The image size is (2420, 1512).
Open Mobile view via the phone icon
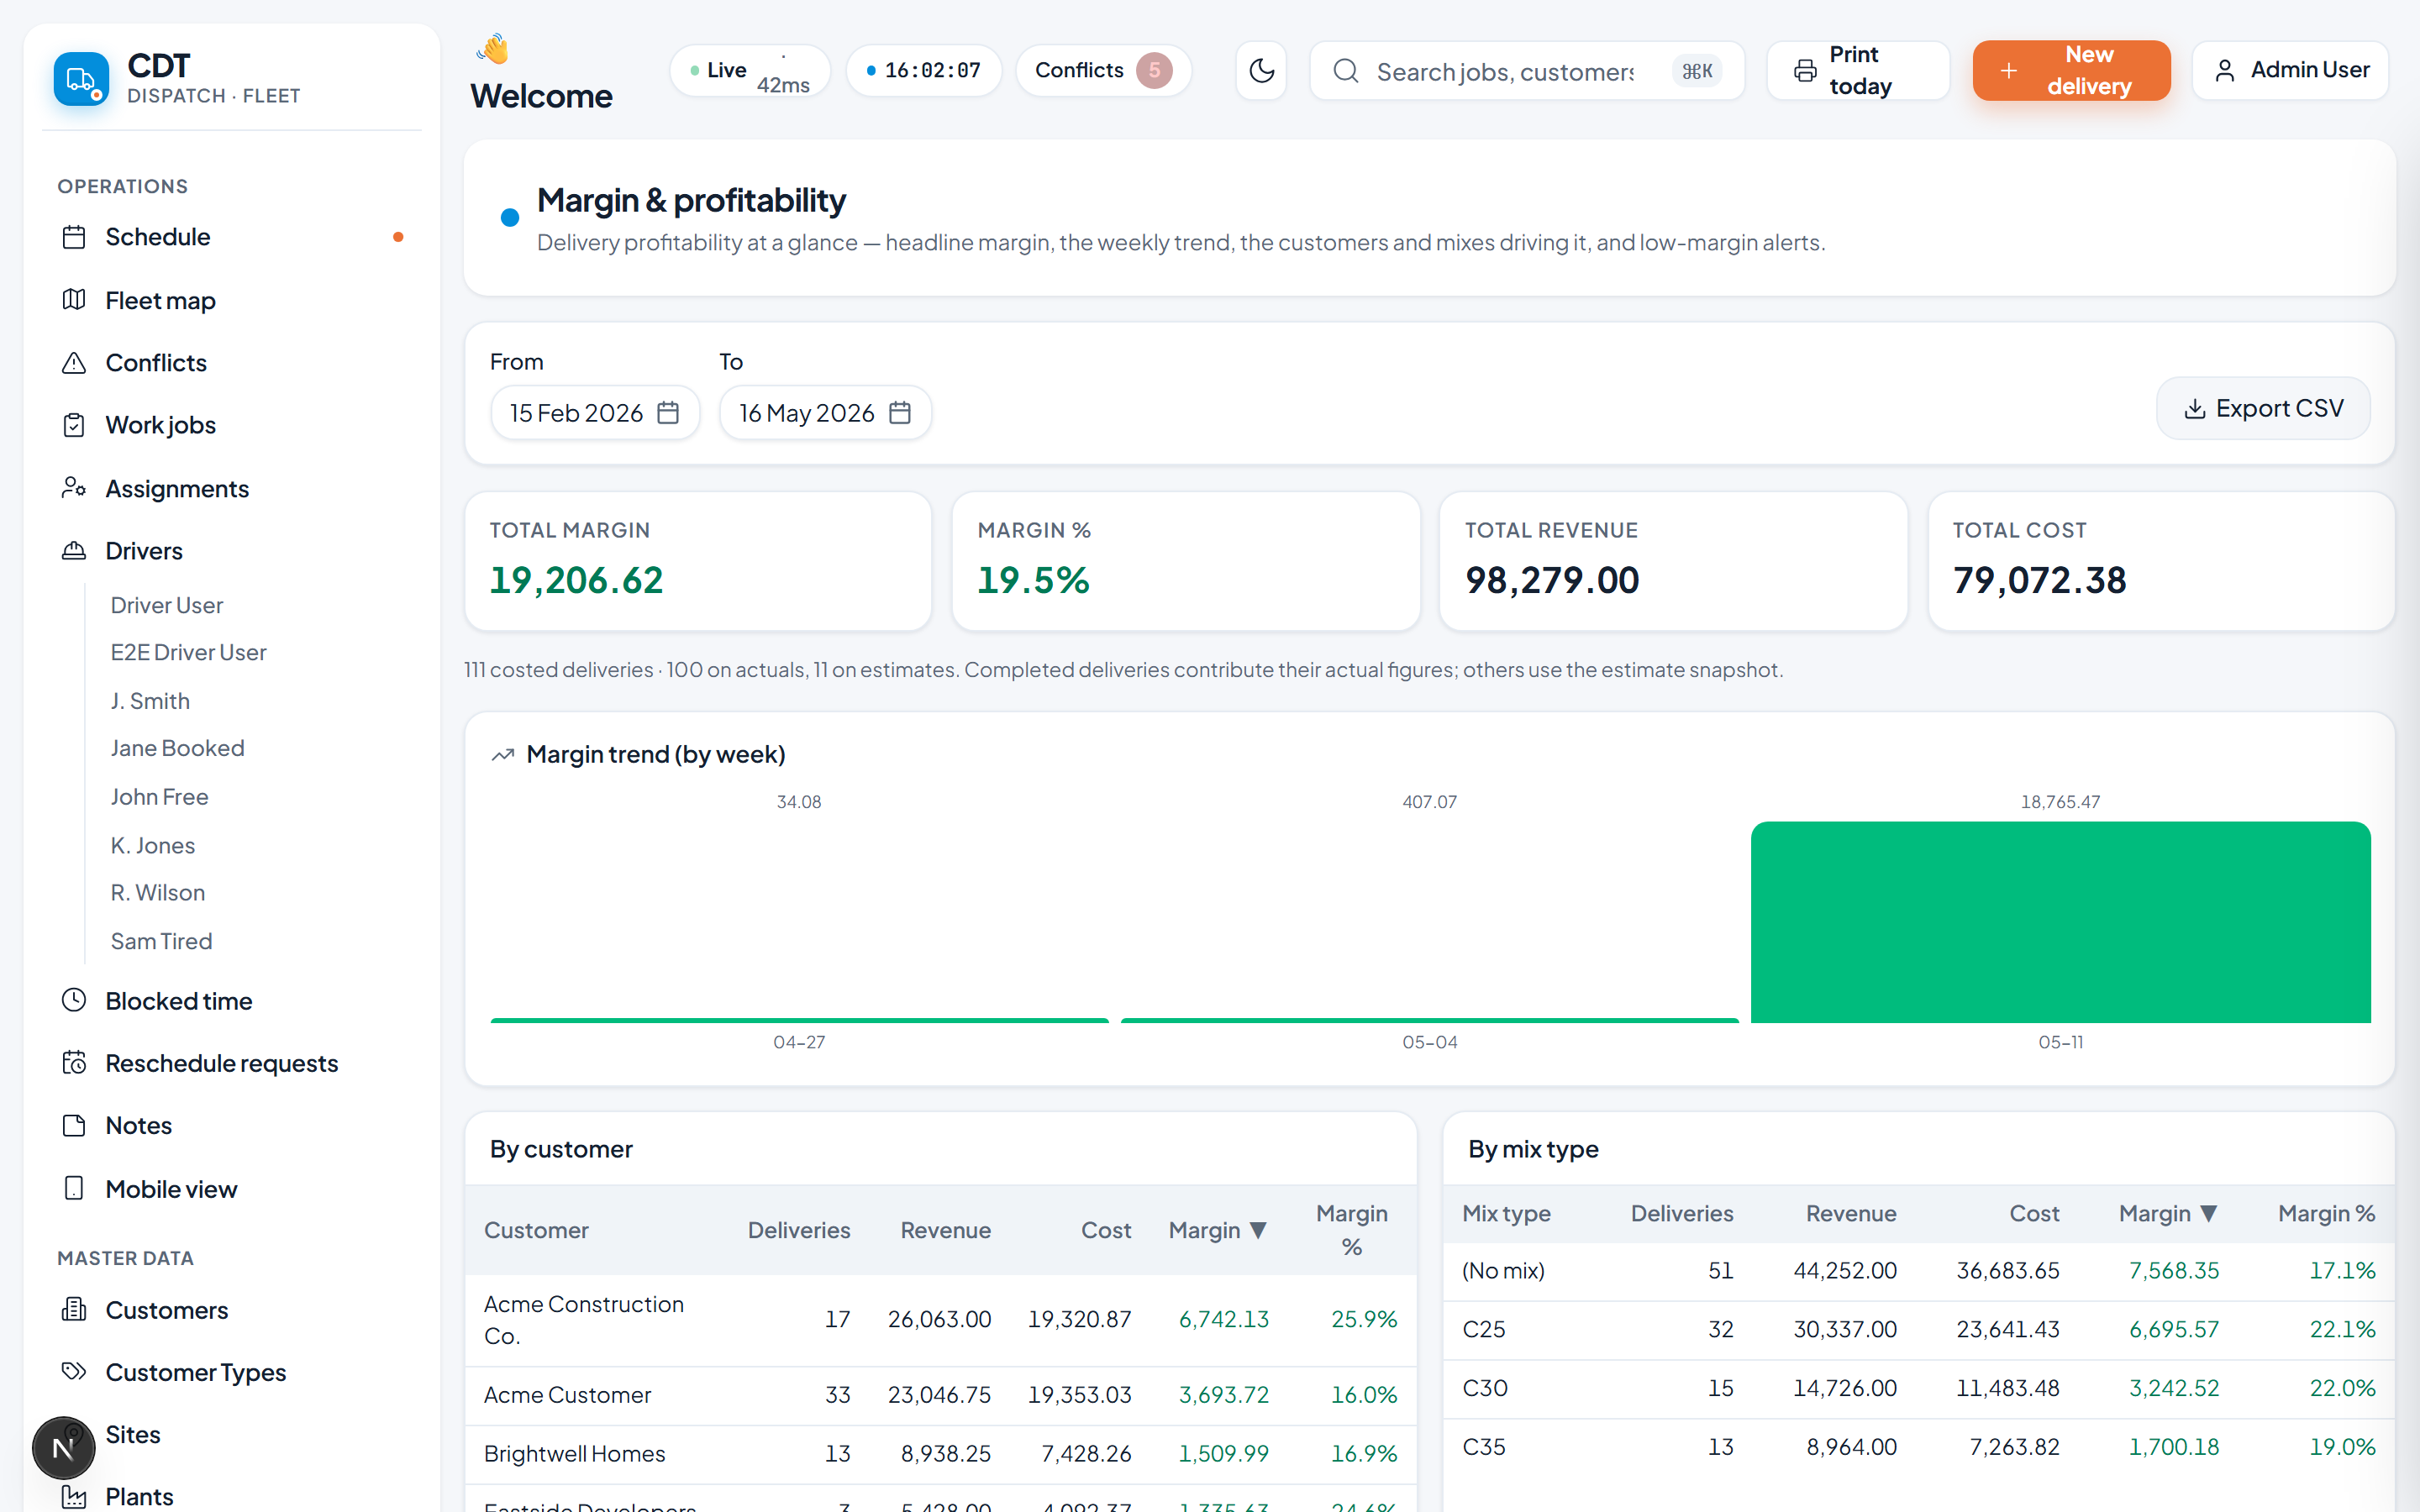click(x=74, y=1188)
